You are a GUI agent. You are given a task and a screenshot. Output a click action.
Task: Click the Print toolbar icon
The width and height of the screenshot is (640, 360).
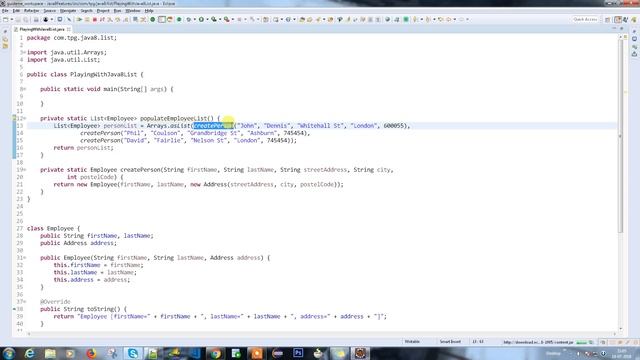coord(36,20)
